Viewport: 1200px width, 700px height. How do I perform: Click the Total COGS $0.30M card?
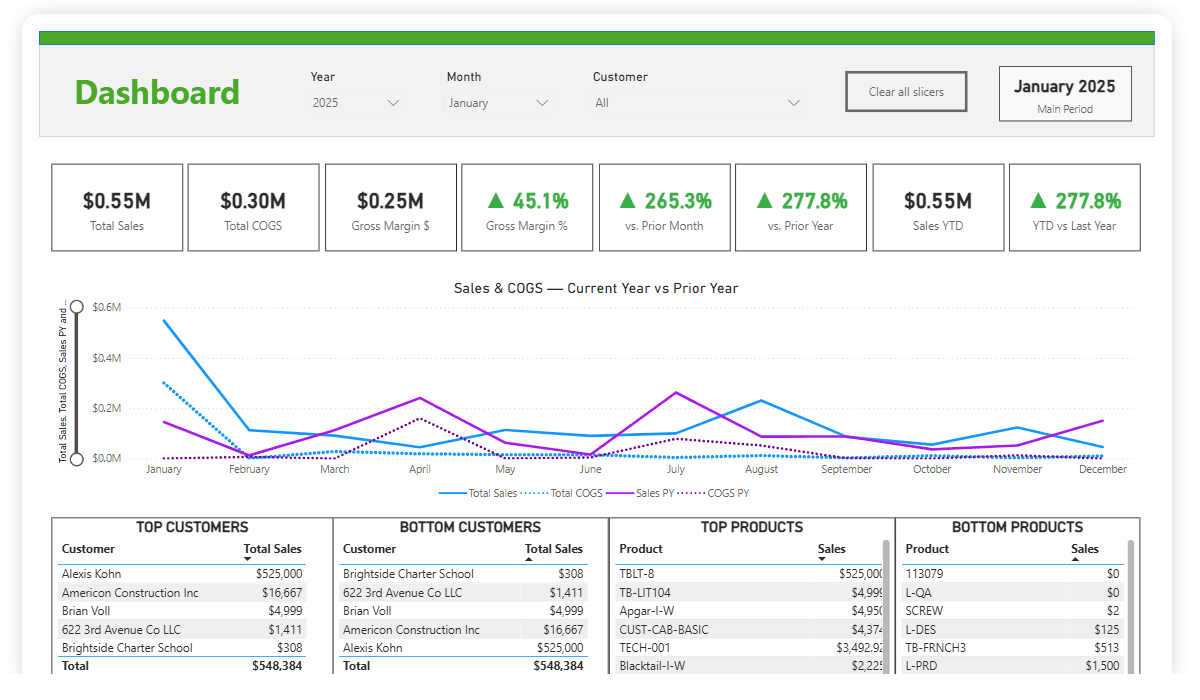pyautogui.click(x=253, y=208)
